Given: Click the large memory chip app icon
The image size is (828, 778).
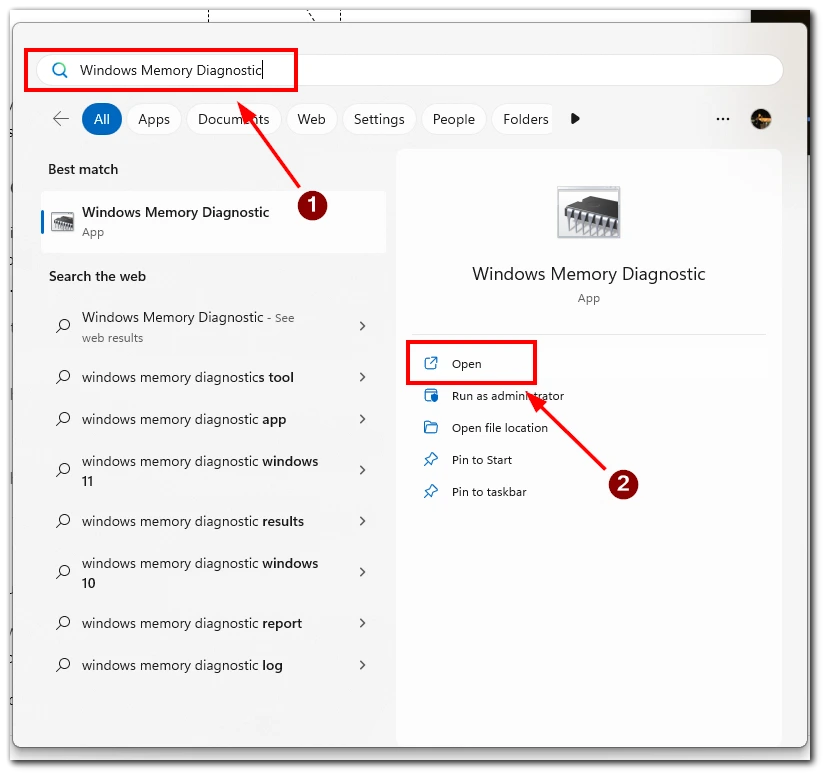Looking at the screenshot, I should tap(589, 212).
